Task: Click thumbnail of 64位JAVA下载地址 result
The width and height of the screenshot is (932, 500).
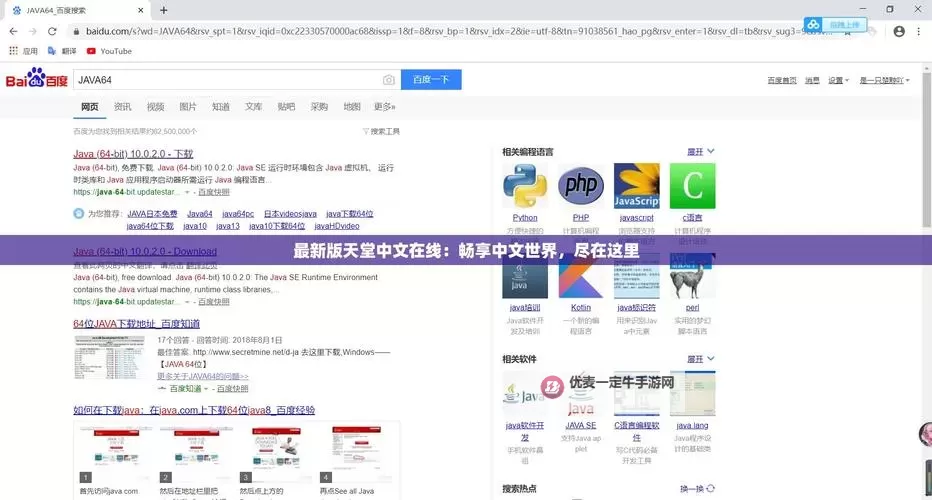Action: (x=109, y=358)
